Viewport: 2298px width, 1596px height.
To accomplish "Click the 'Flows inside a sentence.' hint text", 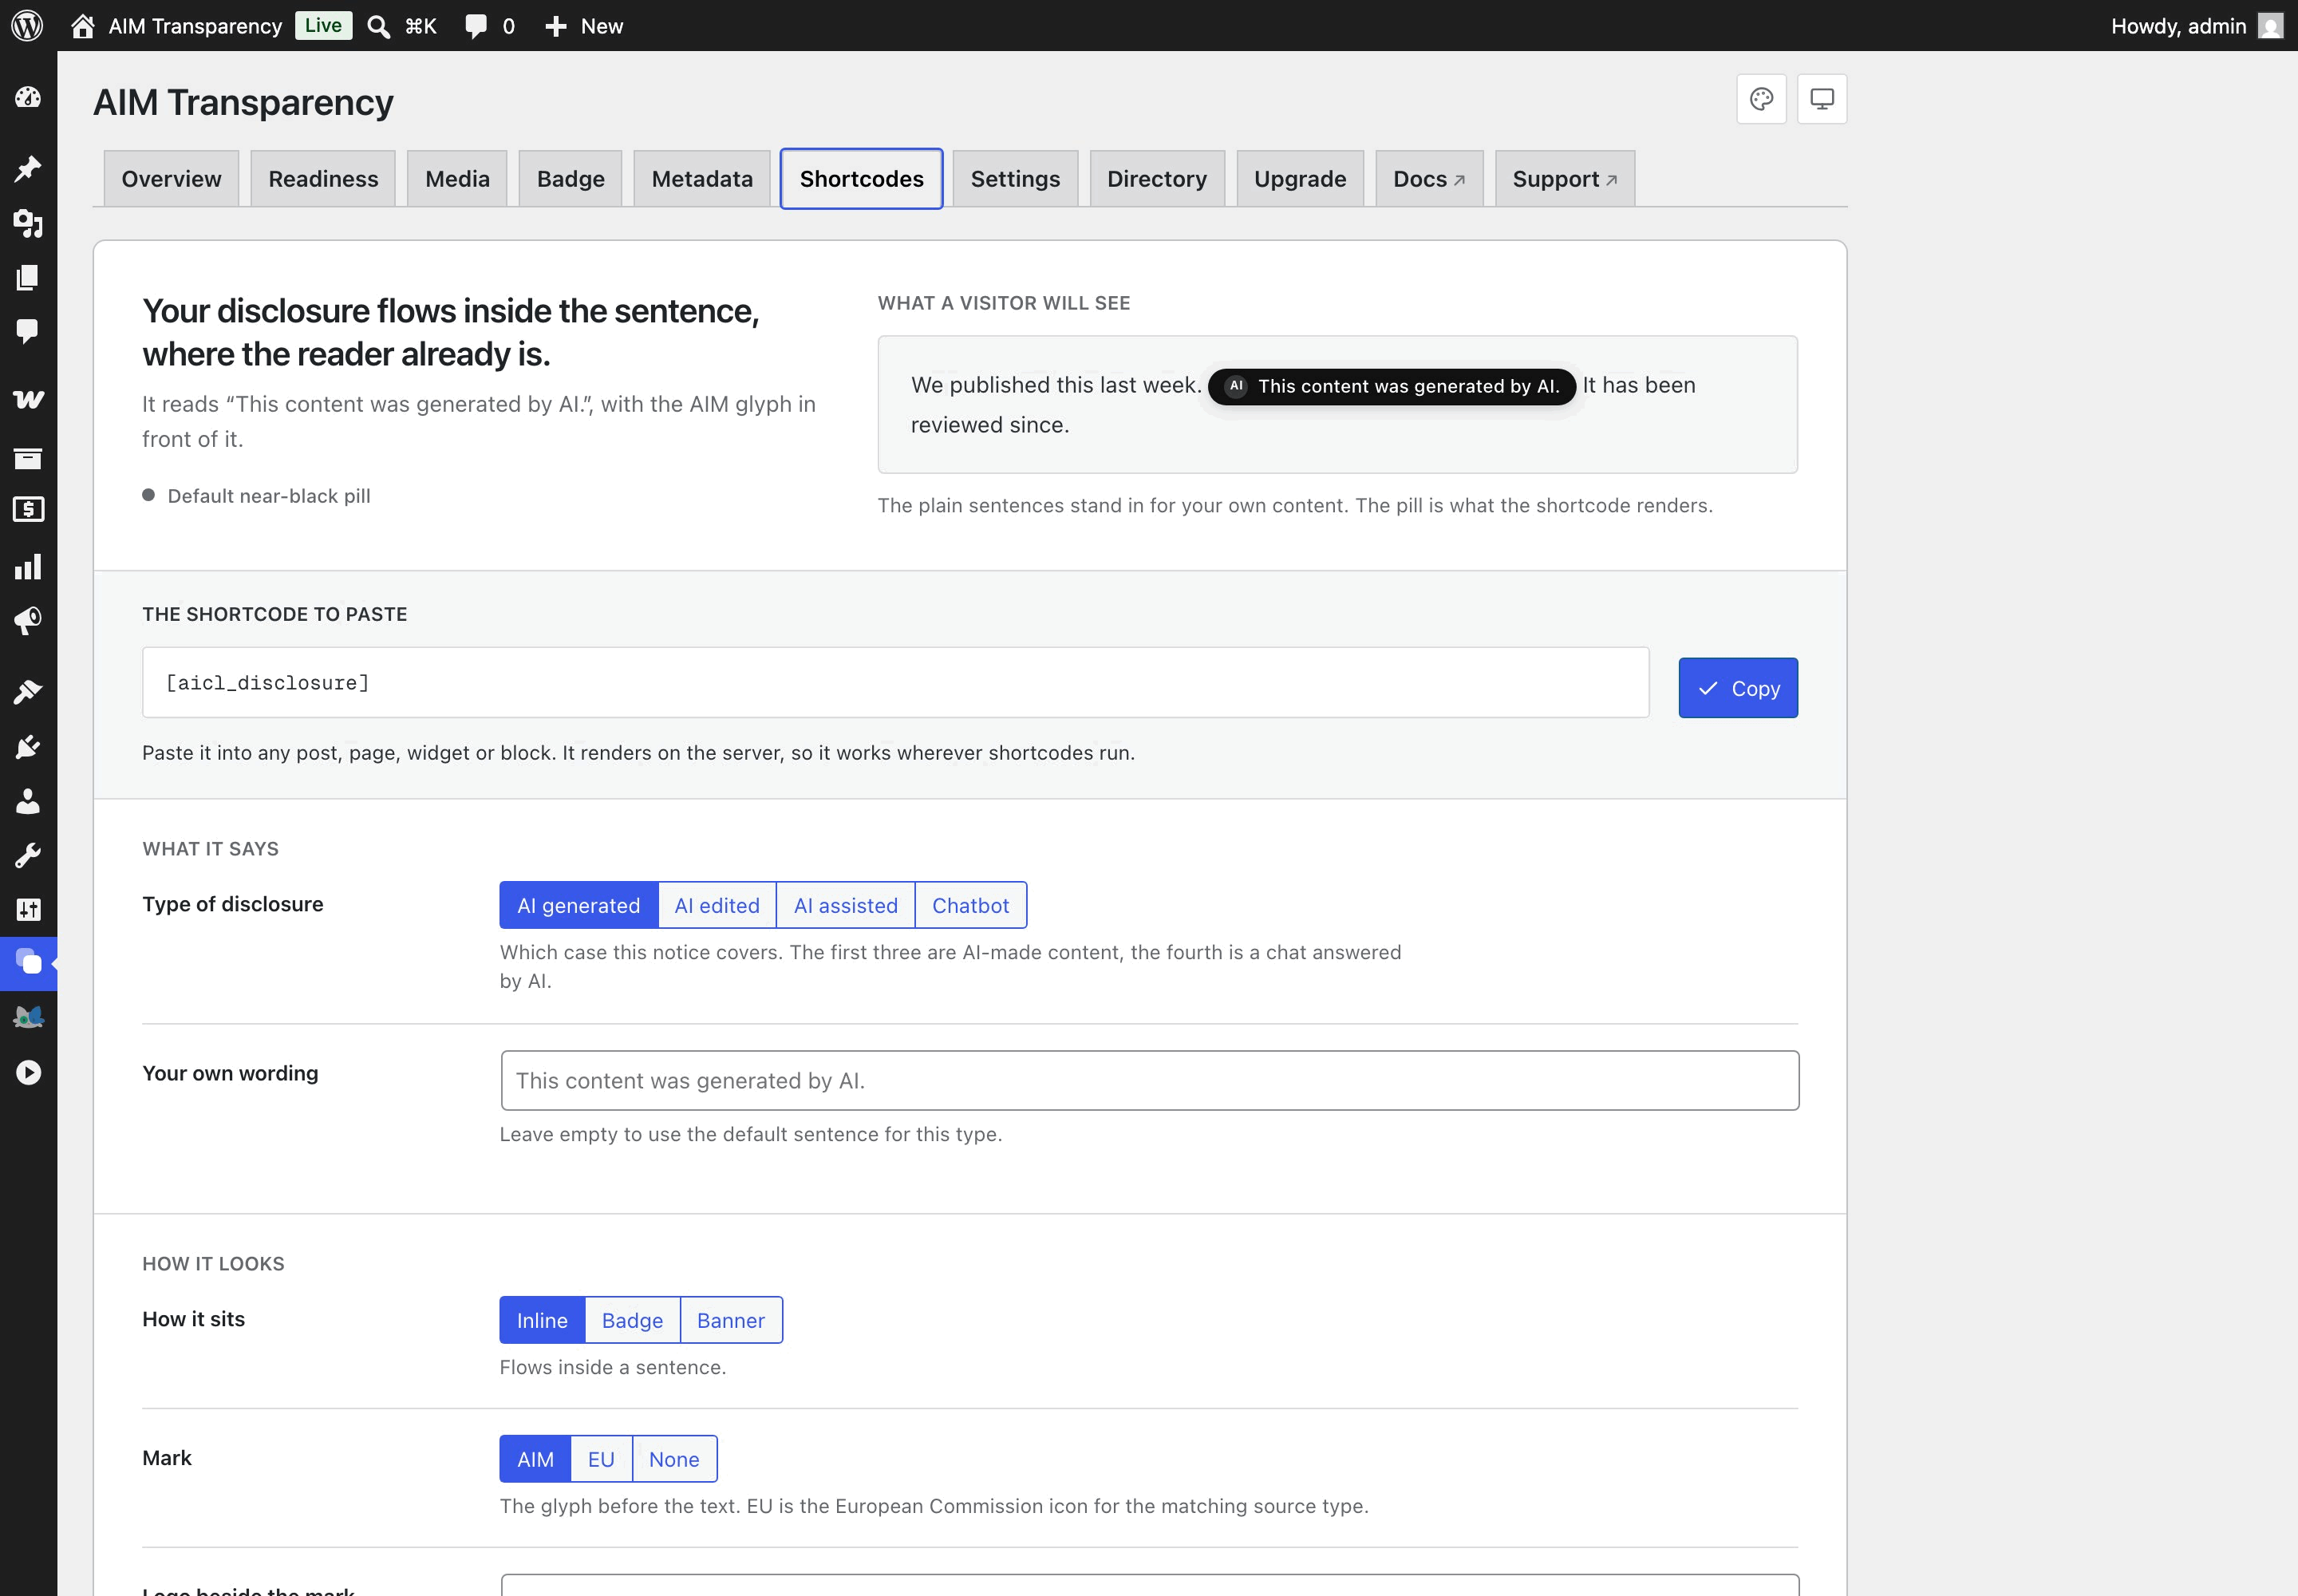I will tap(613, 1367).
